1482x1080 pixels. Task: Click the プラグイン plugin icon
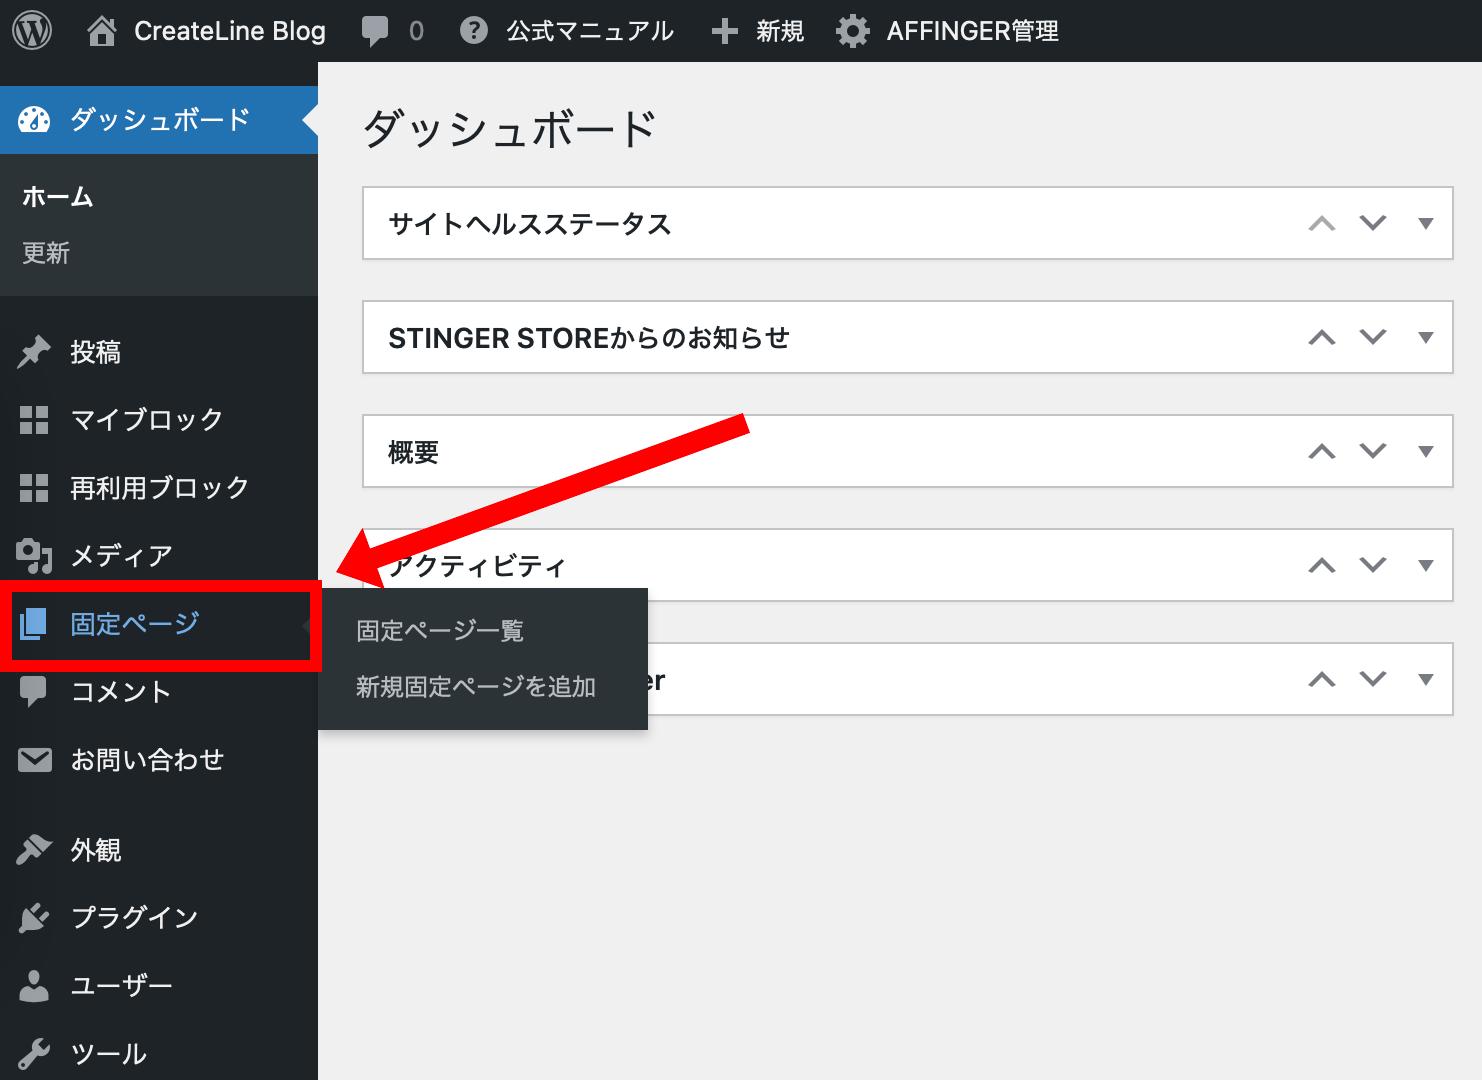[33, 917]
